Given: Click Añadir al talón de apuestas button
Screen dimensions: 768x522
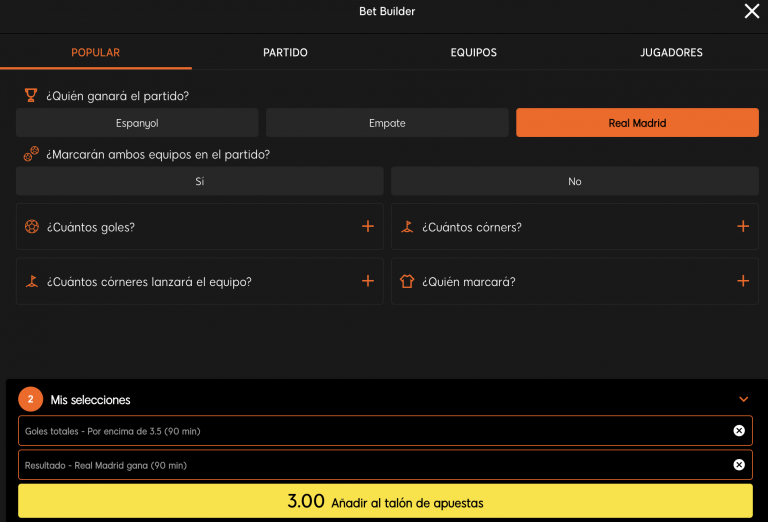Looking at the screenshot, I should pos(385,502).
